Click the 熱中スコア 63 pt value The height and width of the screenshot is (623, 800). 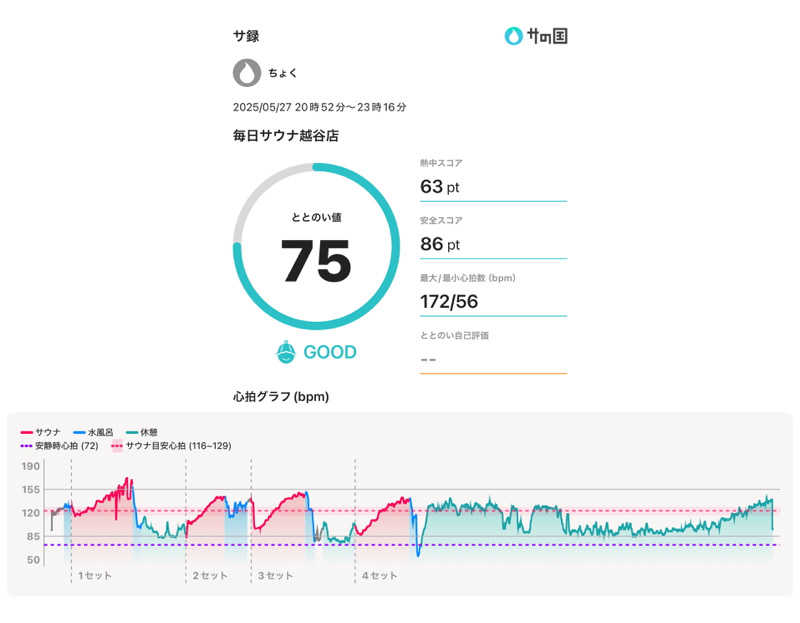[440, 186]
